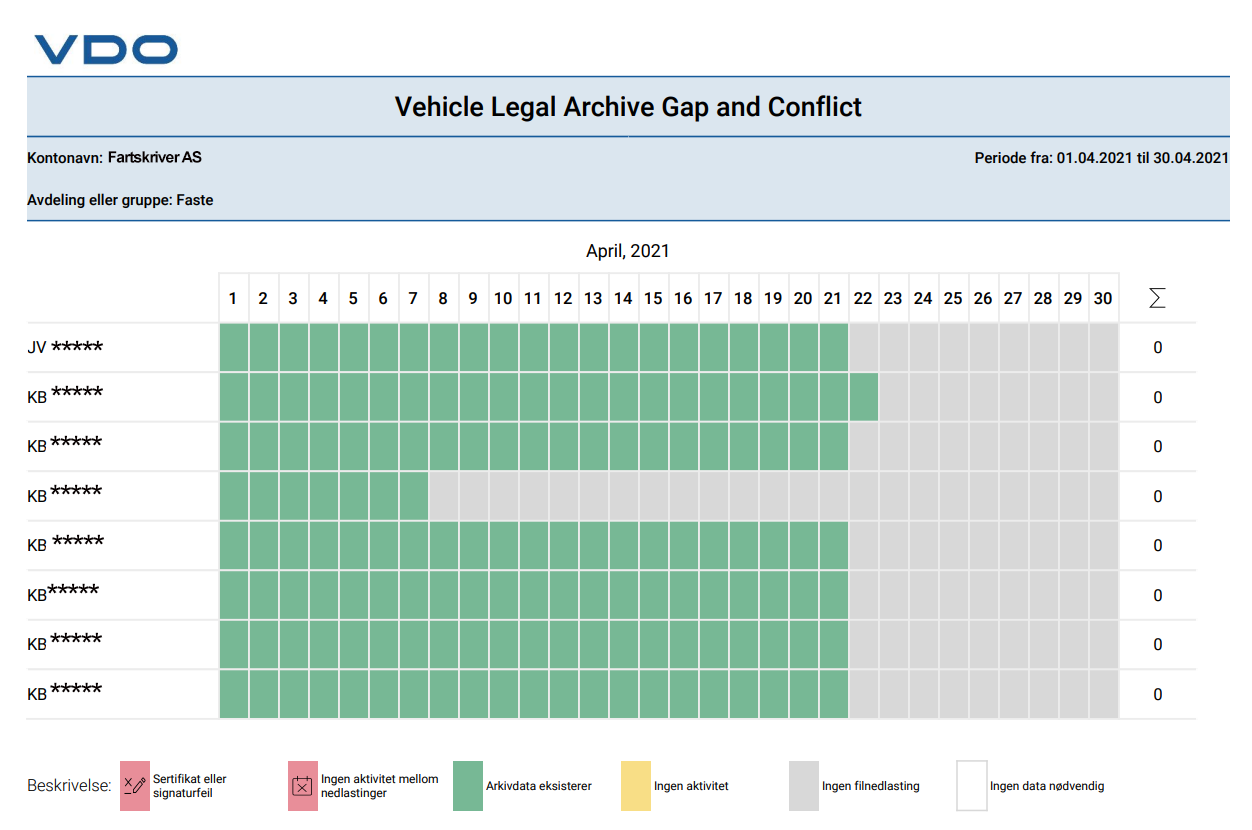1252x830 pixels.
Task: Click the April, 2021 month label
Action: pos(628,251)
